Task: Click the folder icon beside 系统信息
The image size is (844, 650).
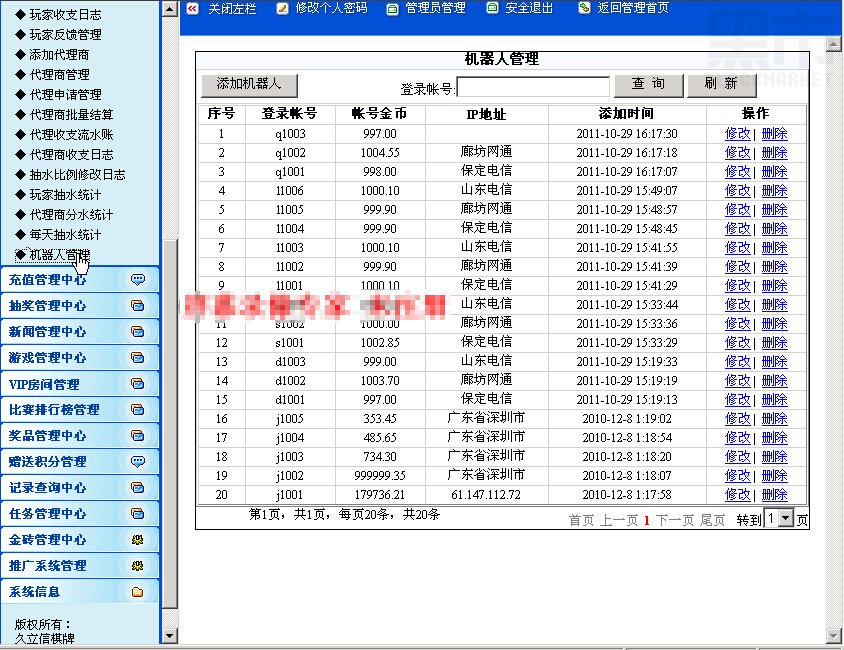Action: tap(138, 592)
